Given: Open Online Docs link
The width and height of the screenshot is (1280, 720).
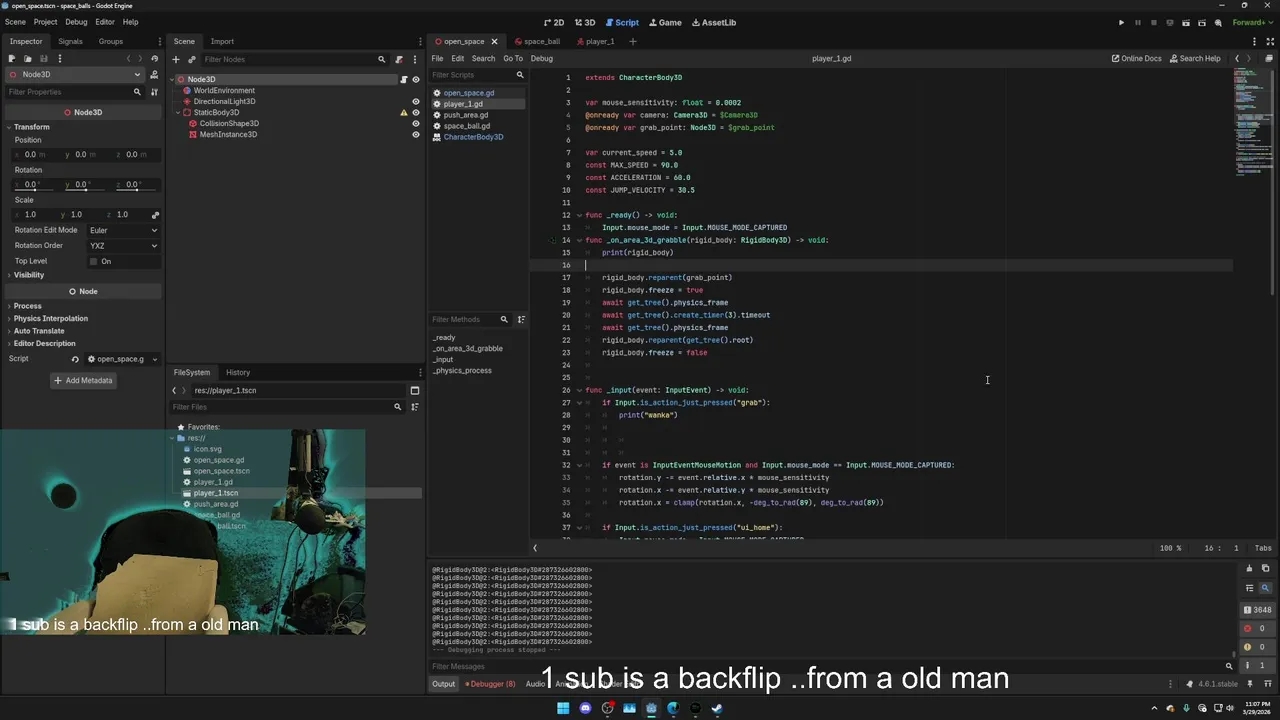Looking at the screenshot, I should [1136, 58].
